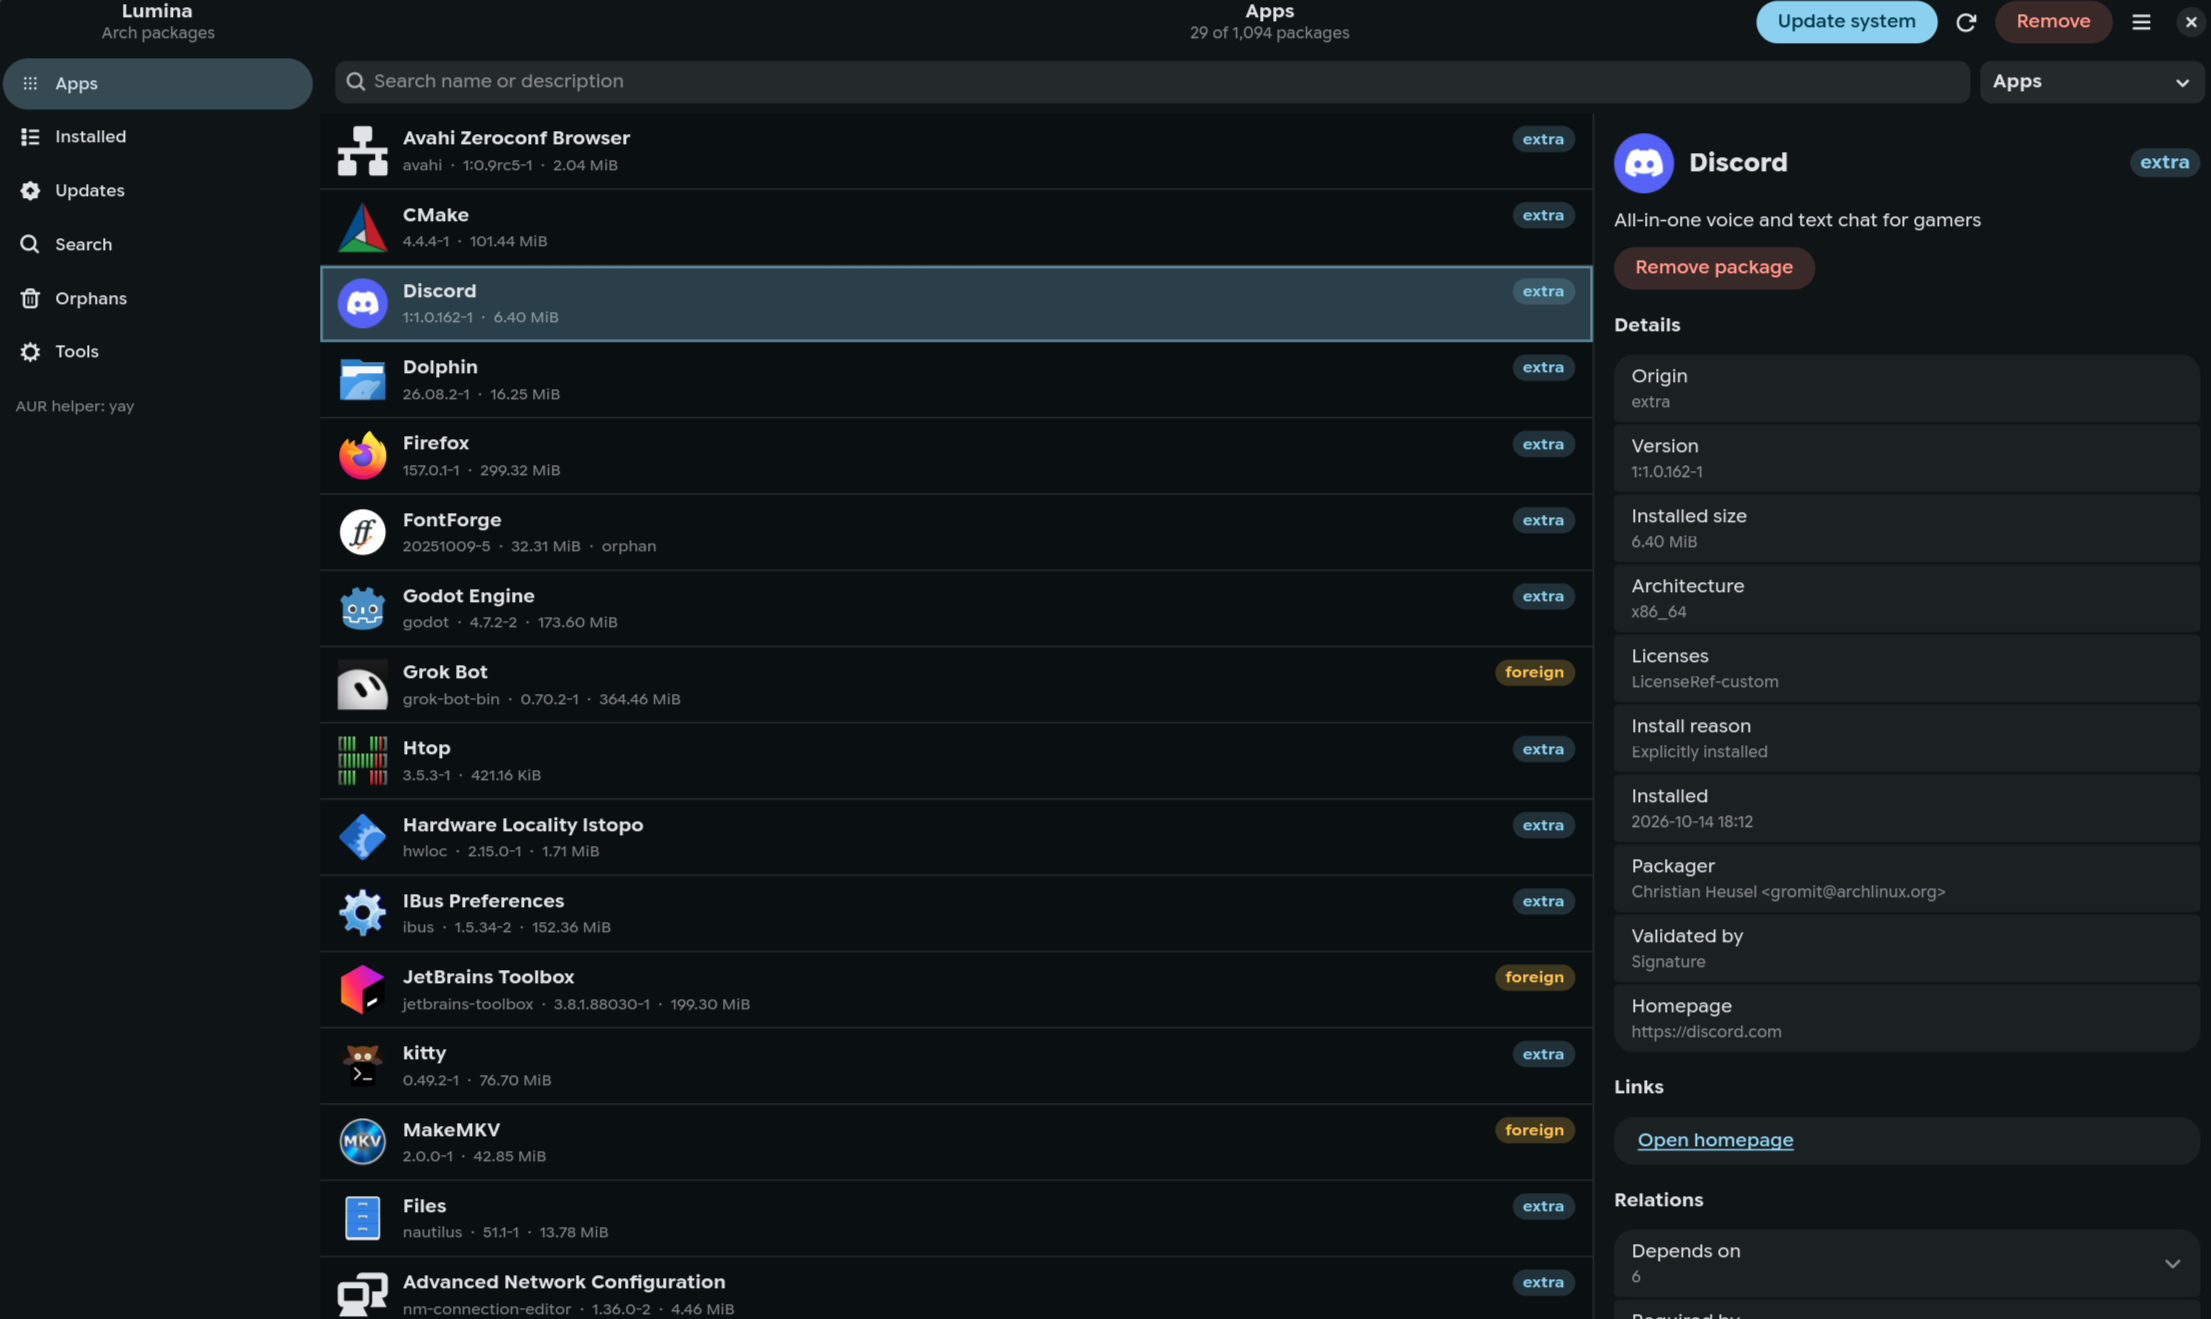Click the extra badge in Discord details header
The width and height of the screenshot is (2211, 1319).
pyautogui.click(x=2164, y=162)
